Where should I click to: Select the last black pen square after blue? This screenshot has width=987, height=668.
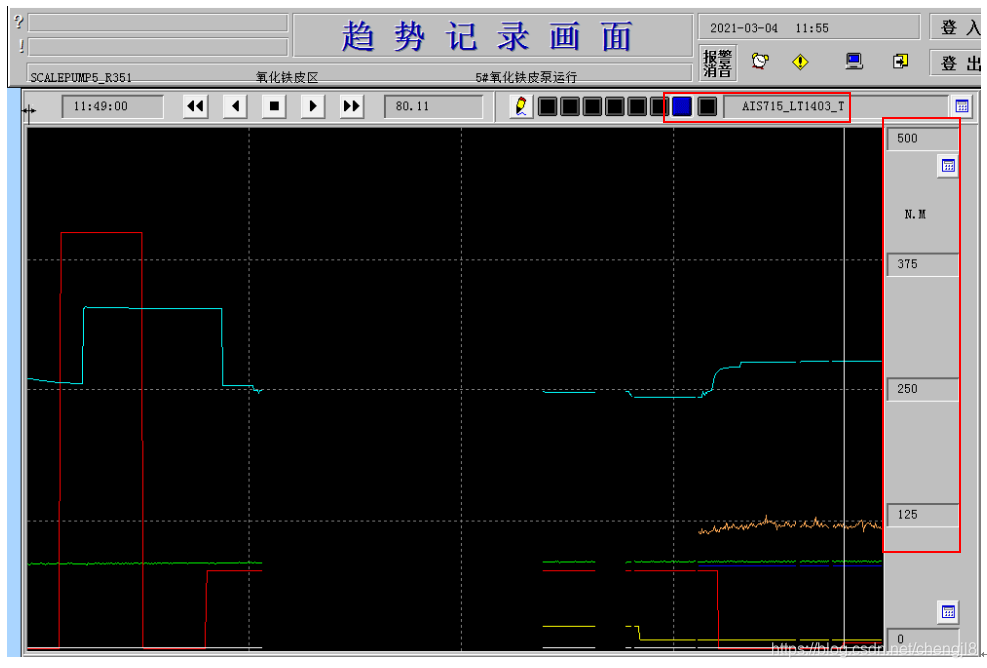pos(707,106)
